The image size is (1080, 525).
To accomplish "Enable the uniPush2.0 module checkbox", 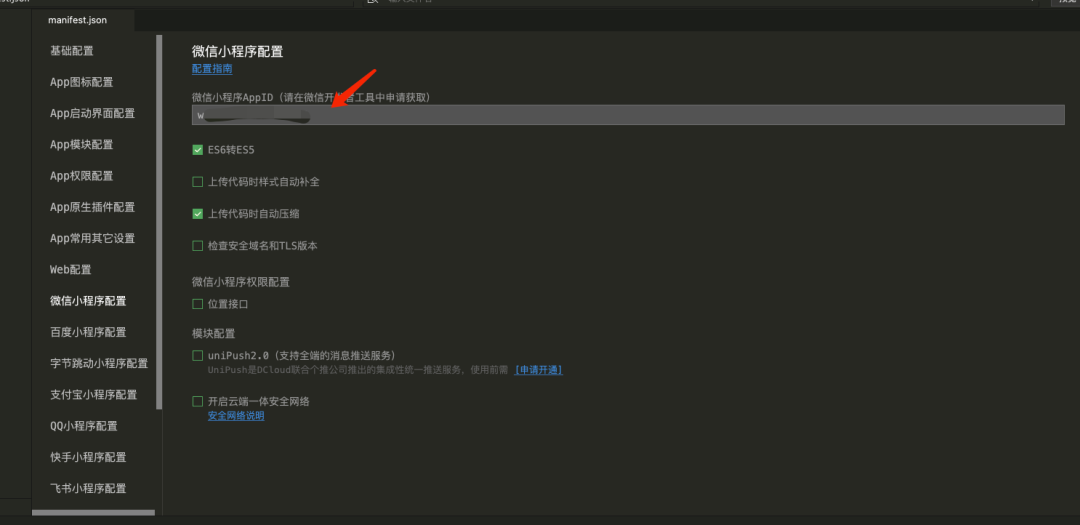I will tap(198, 356).
